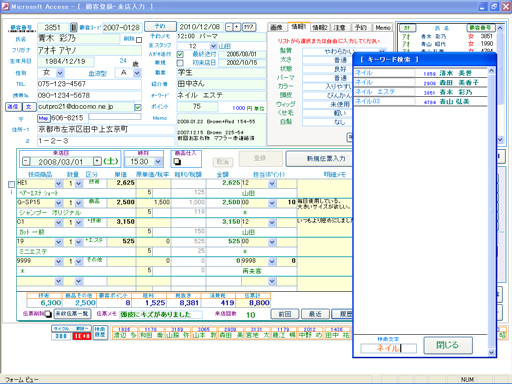512x384 pixels.
Task: Open the 血液型 dropdown showing A
Action: pyautogui.click(x=137, y=73)
